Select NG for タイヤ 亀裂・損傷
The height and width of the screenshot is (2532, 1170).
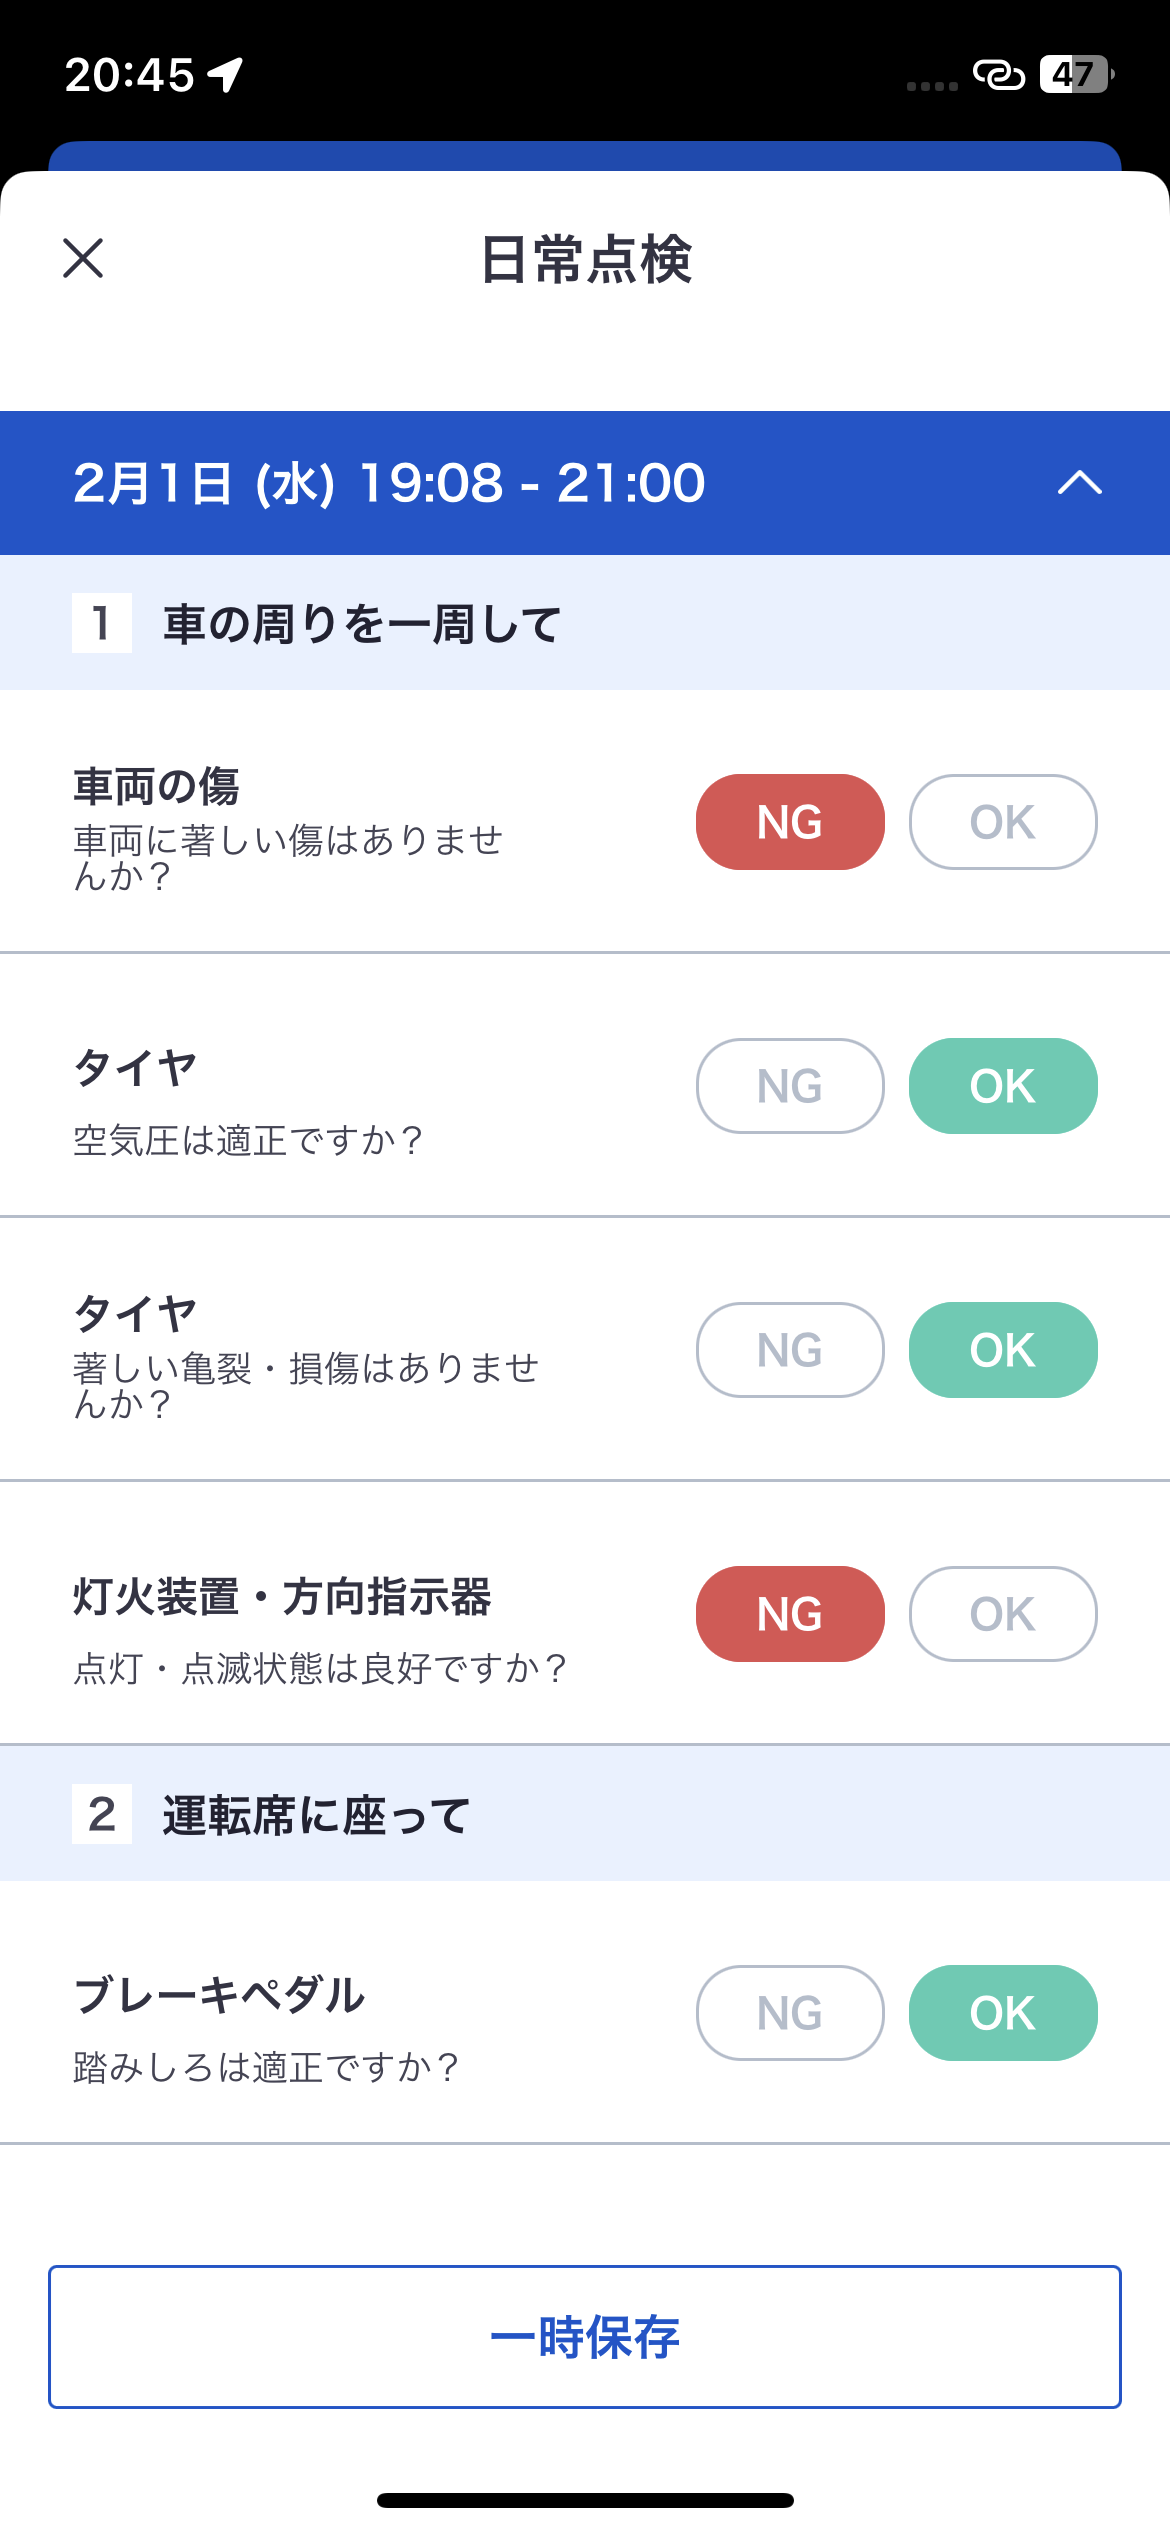coord(790,1350)
